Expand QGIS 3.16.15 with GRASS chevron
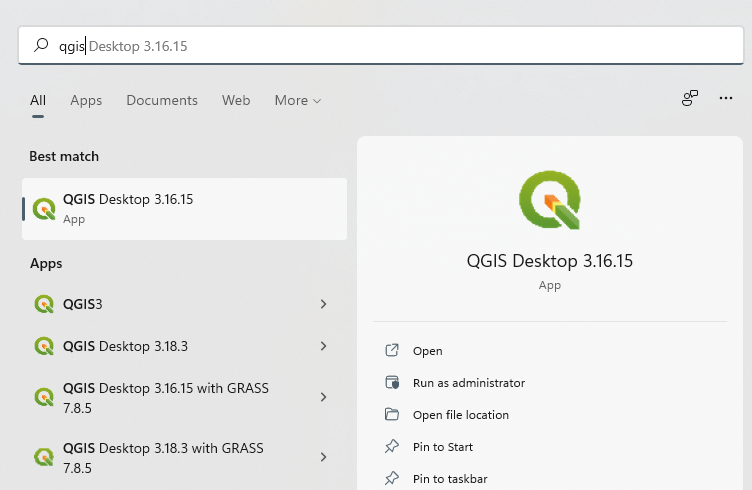Viewport: 752px width, 490px height. pos(323,397)
